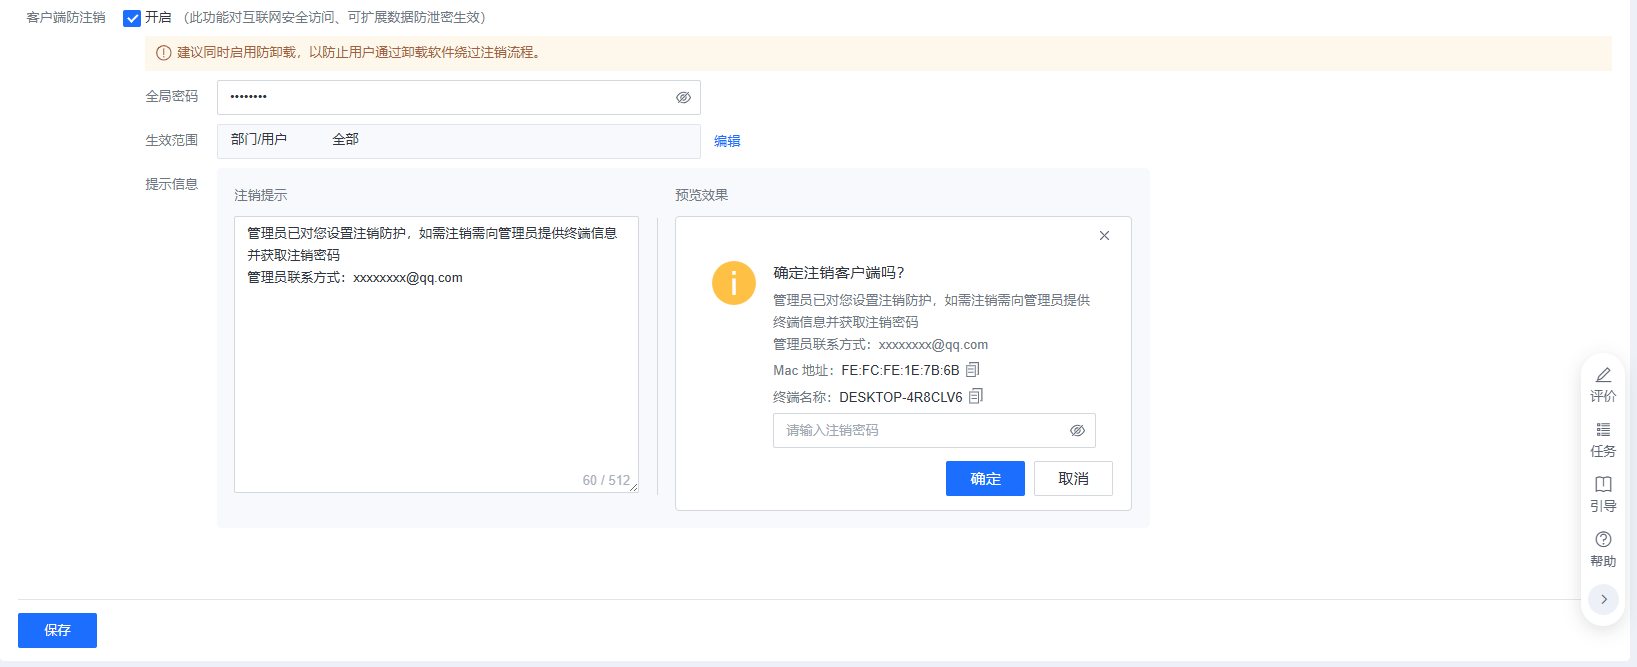This screenshot has width=1637, height=667.
Task: Collapse the right floating sidebar arrow
Action: 1603,599
